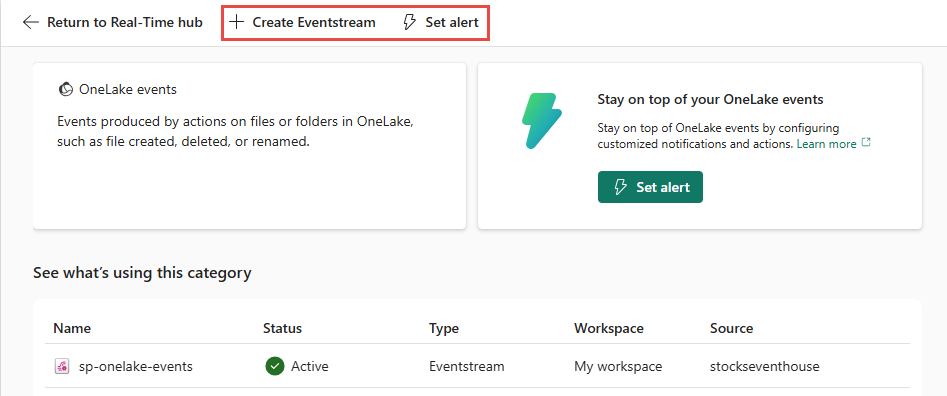Click the Active status text

(310, 366)
